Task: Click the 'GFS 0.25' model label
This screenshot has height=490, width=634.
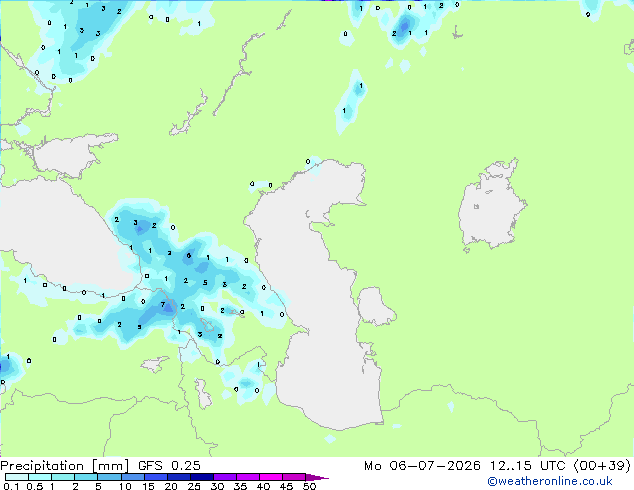Action: 169,466
